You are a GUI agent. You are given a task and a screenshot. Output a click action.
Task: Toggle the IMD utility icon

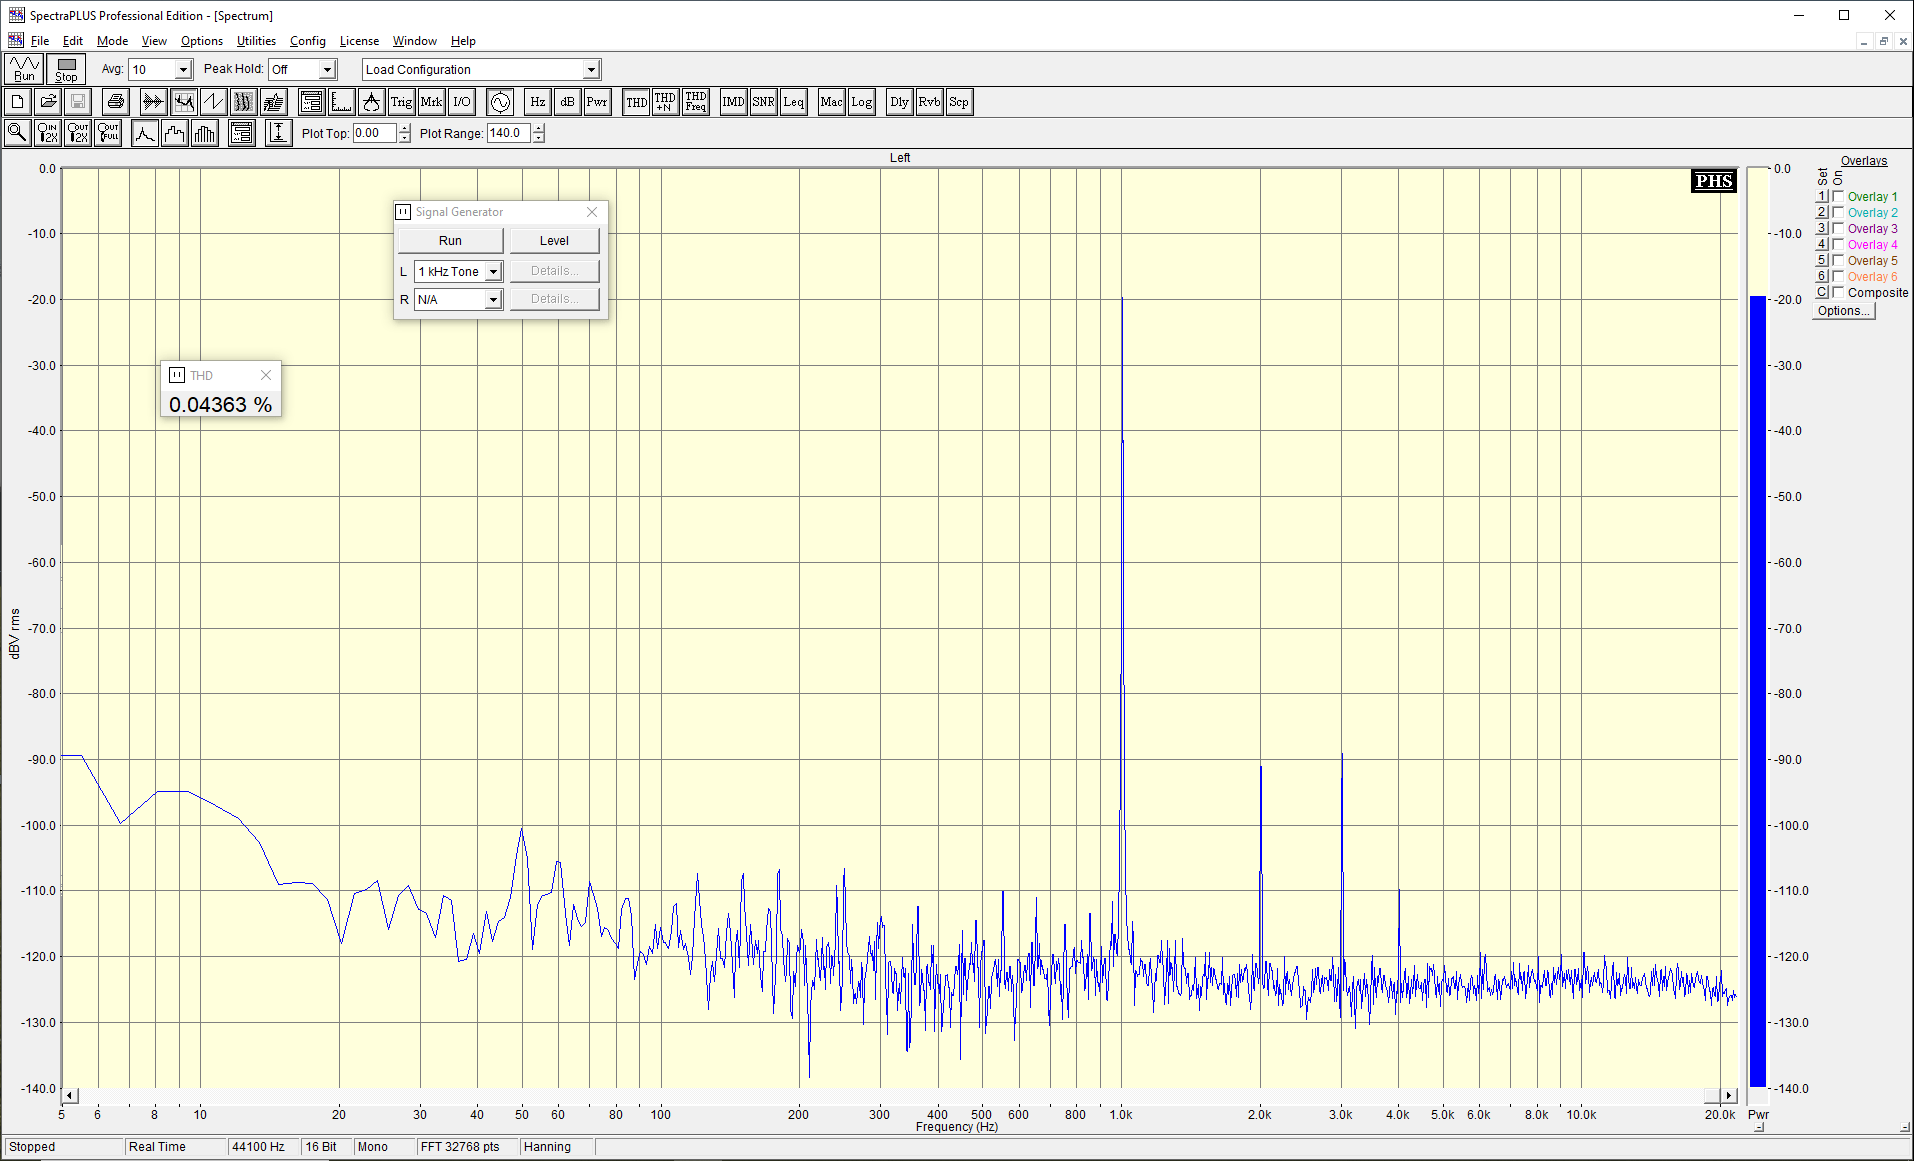point(733,102)
